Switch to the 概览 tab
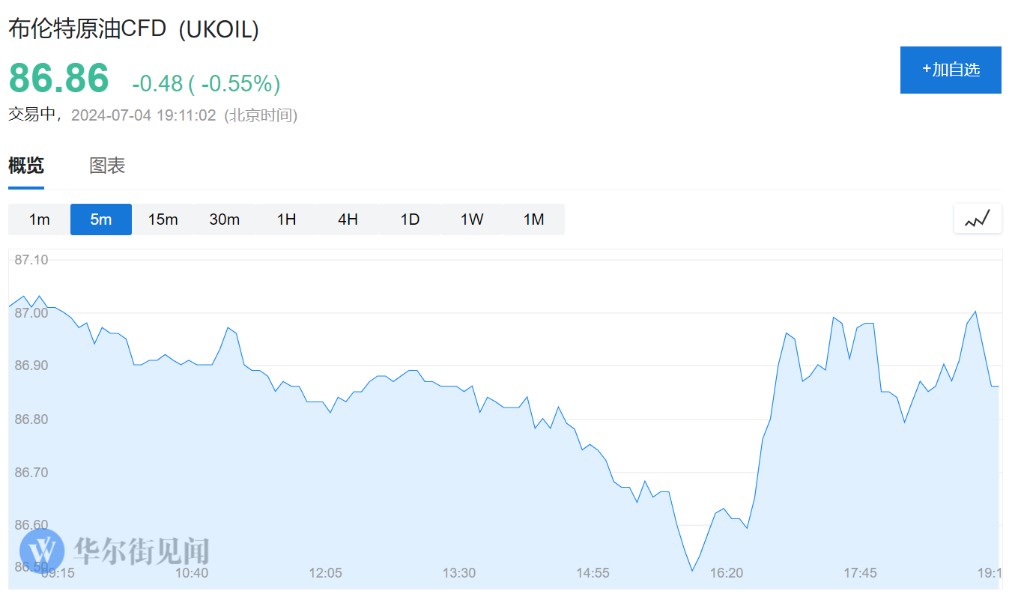Image resolution: width=1024 pixels, height=603 pixels. [26, 166]
